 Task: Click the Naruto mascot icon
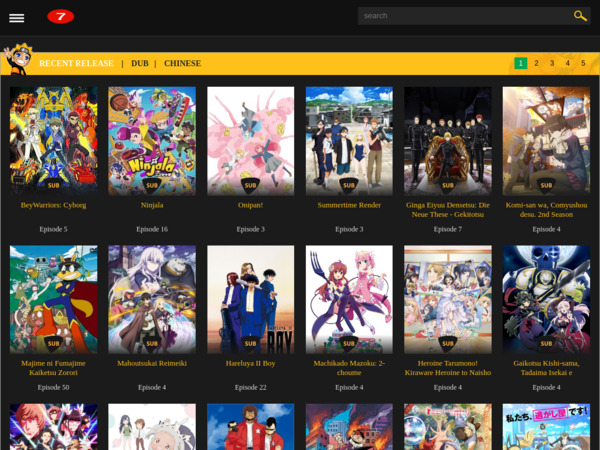coord(18,59)
